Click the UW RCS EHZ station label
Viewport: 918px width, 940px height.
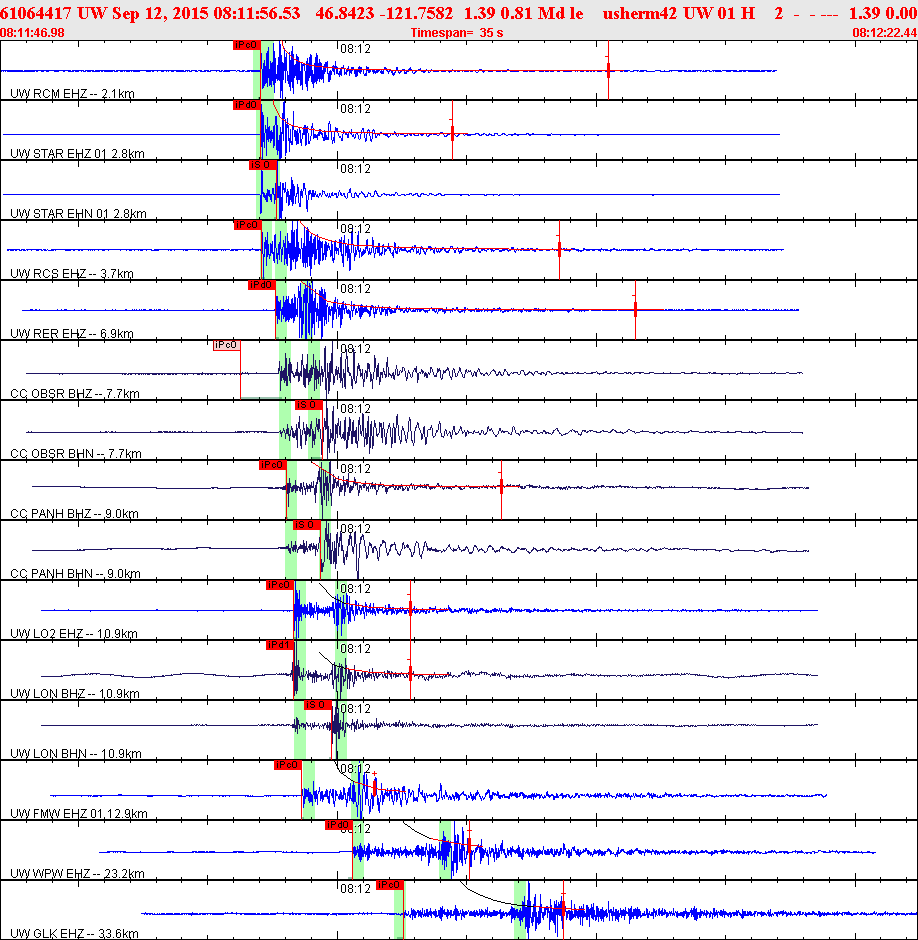[x=72, y=274]
